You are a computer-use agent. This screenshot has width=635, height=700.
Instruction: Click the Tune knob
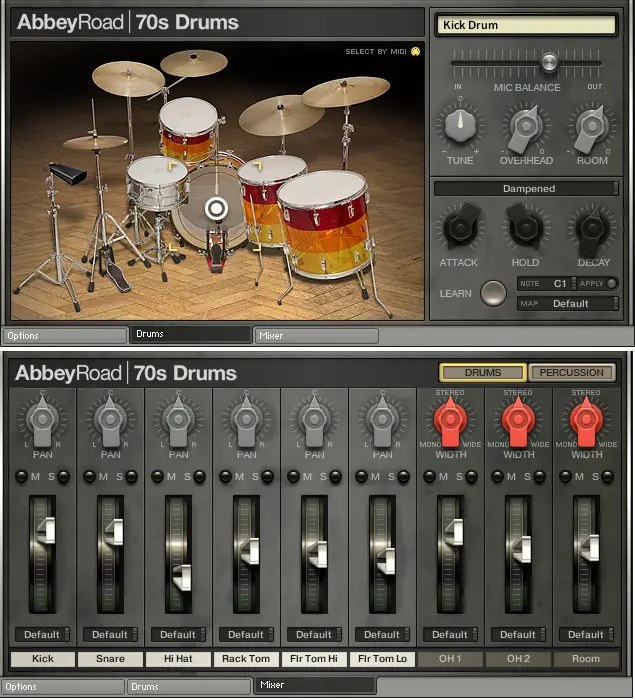coord(460,126)
